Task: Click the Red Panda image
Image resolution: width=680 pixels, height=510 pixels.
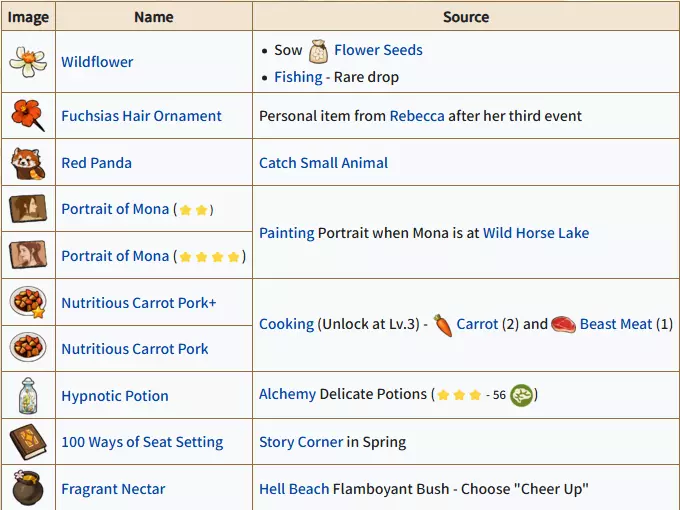Action: click(28, 162)
